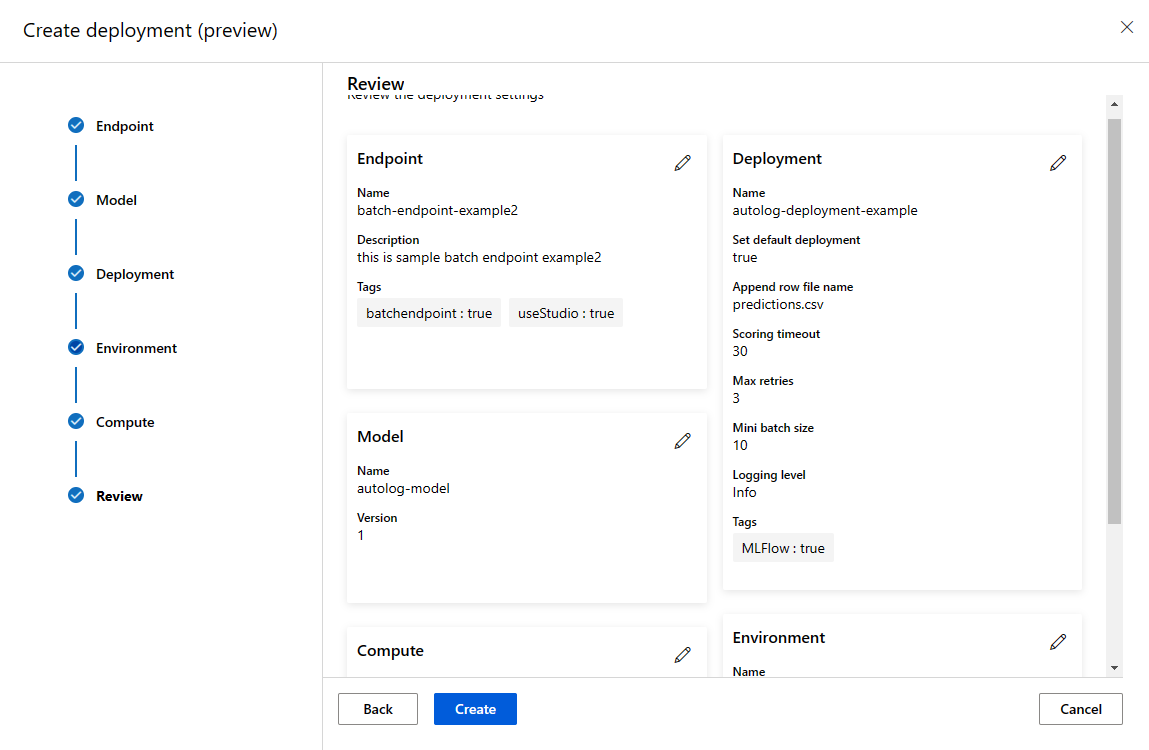Click the Endpoint step checkmark icon
The width and height of the screenshot is (1149, 750).
point(76,126)
